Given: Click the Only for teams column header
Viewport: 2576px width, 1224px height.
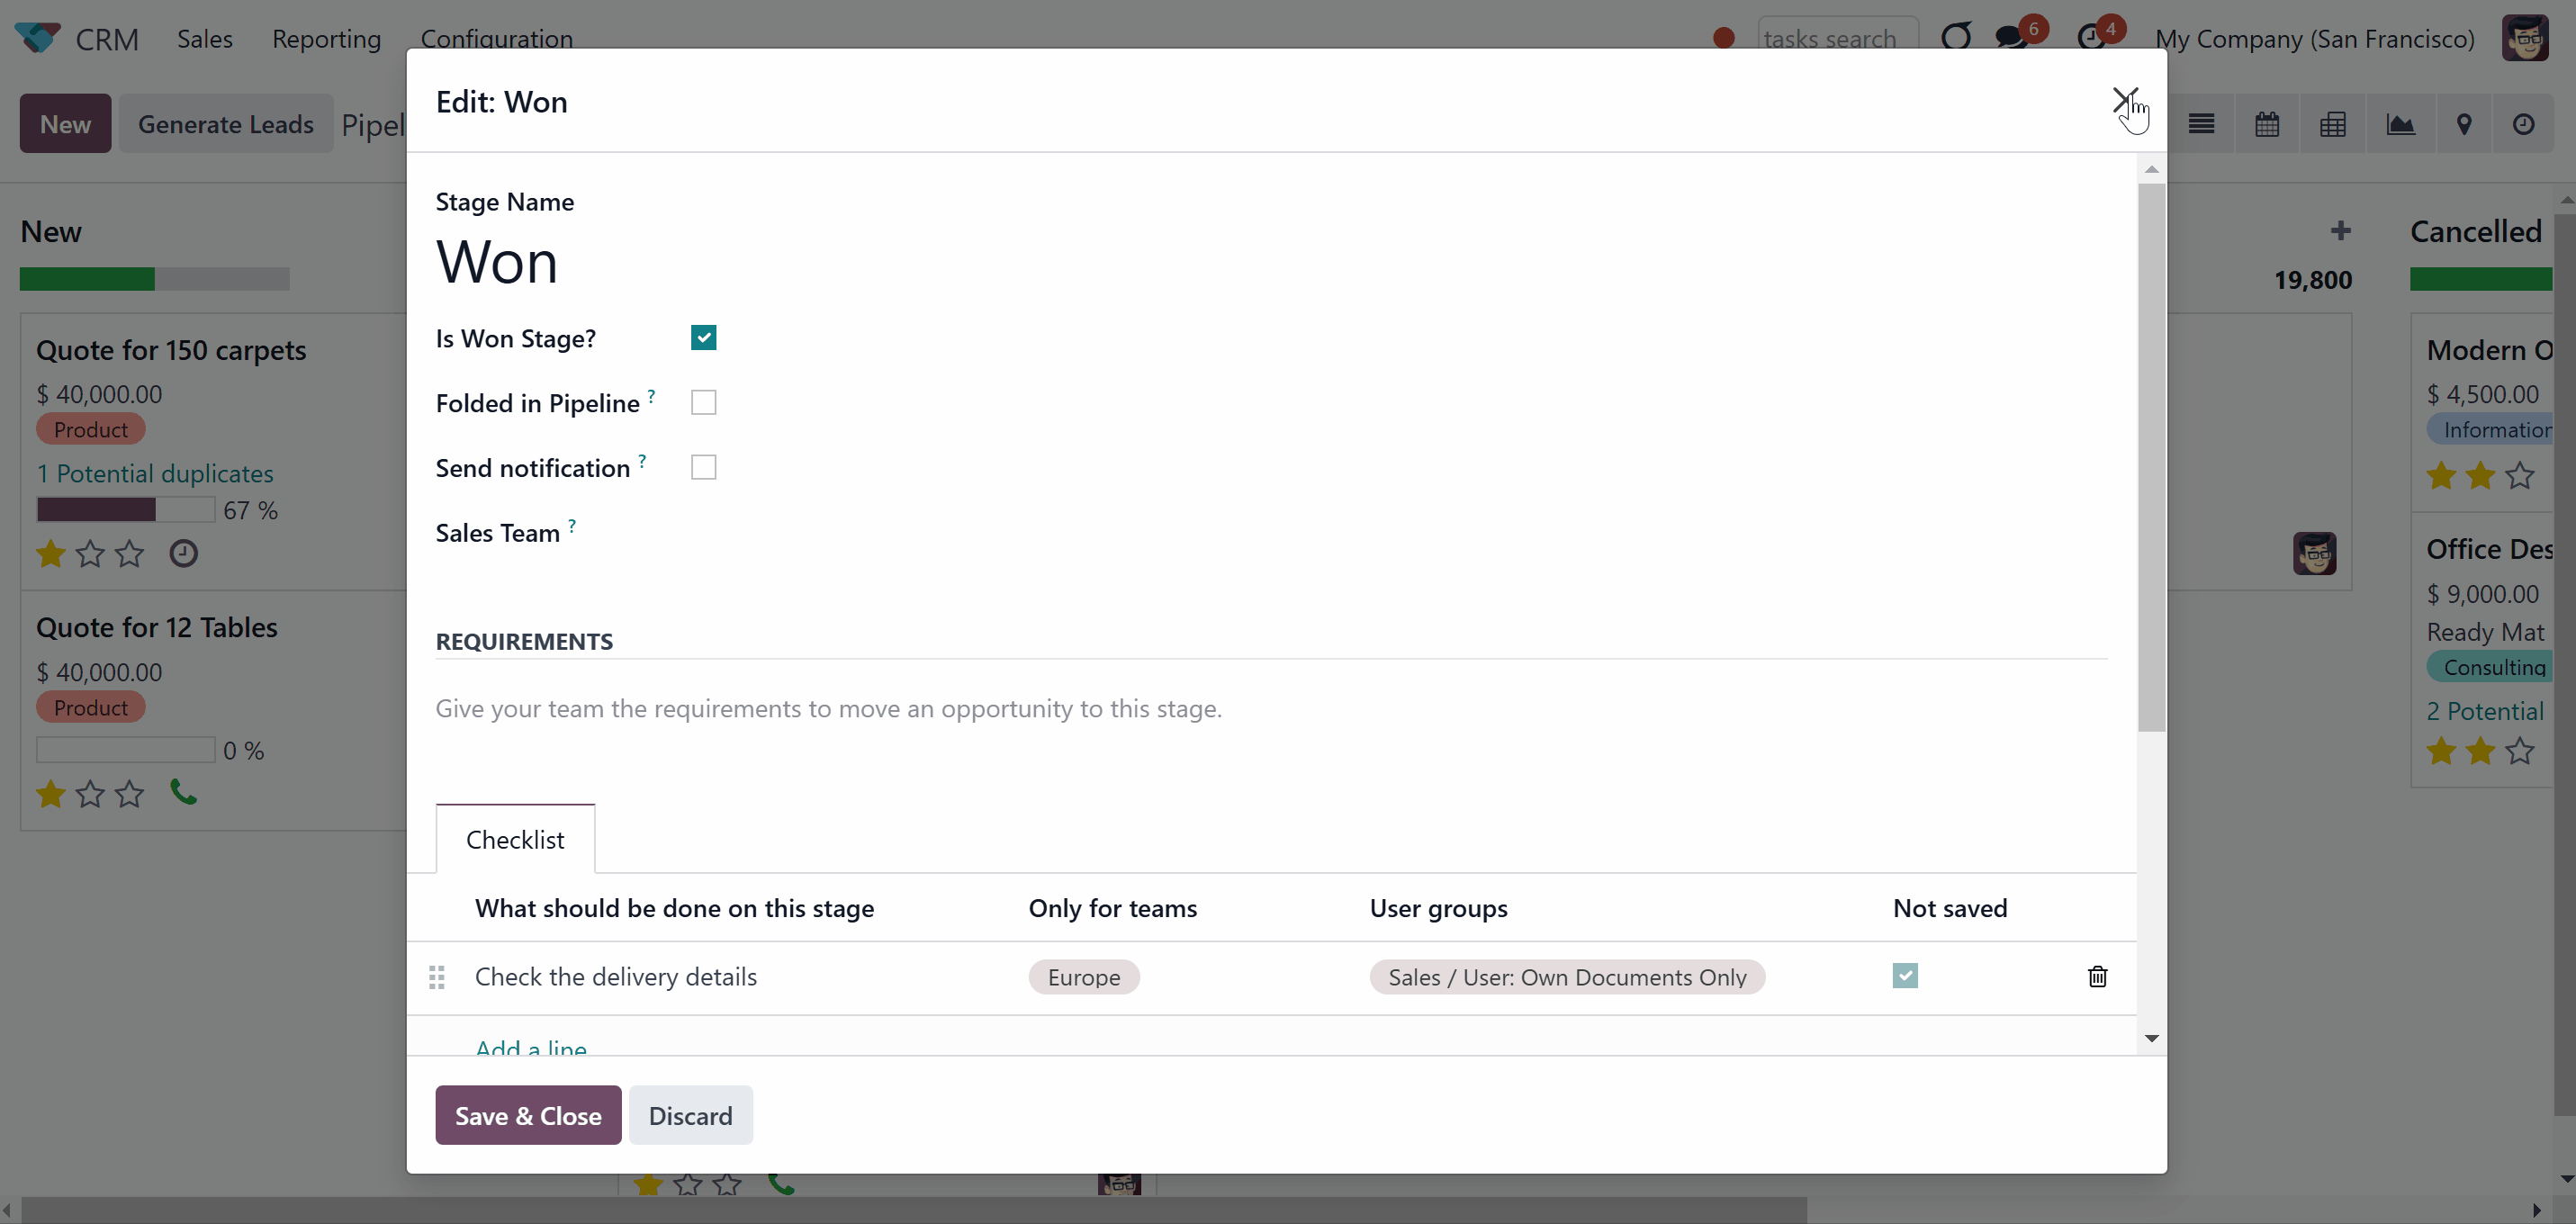Looking at the screenshot, I should click(1113, 908).
